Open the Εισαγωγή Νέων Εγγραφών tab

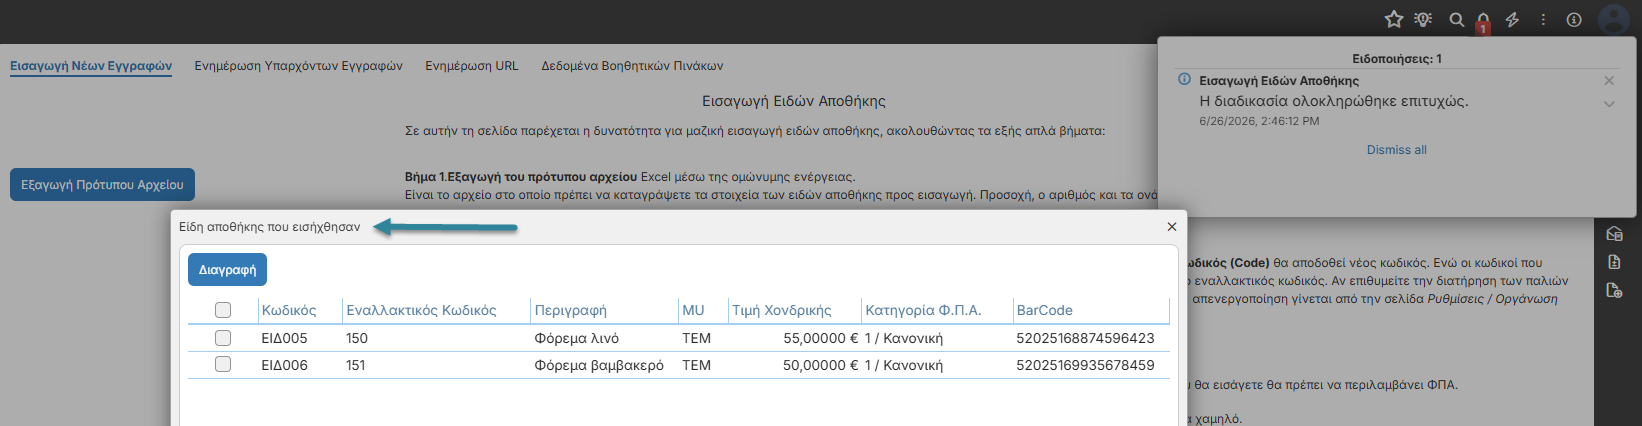pos(91,66)
